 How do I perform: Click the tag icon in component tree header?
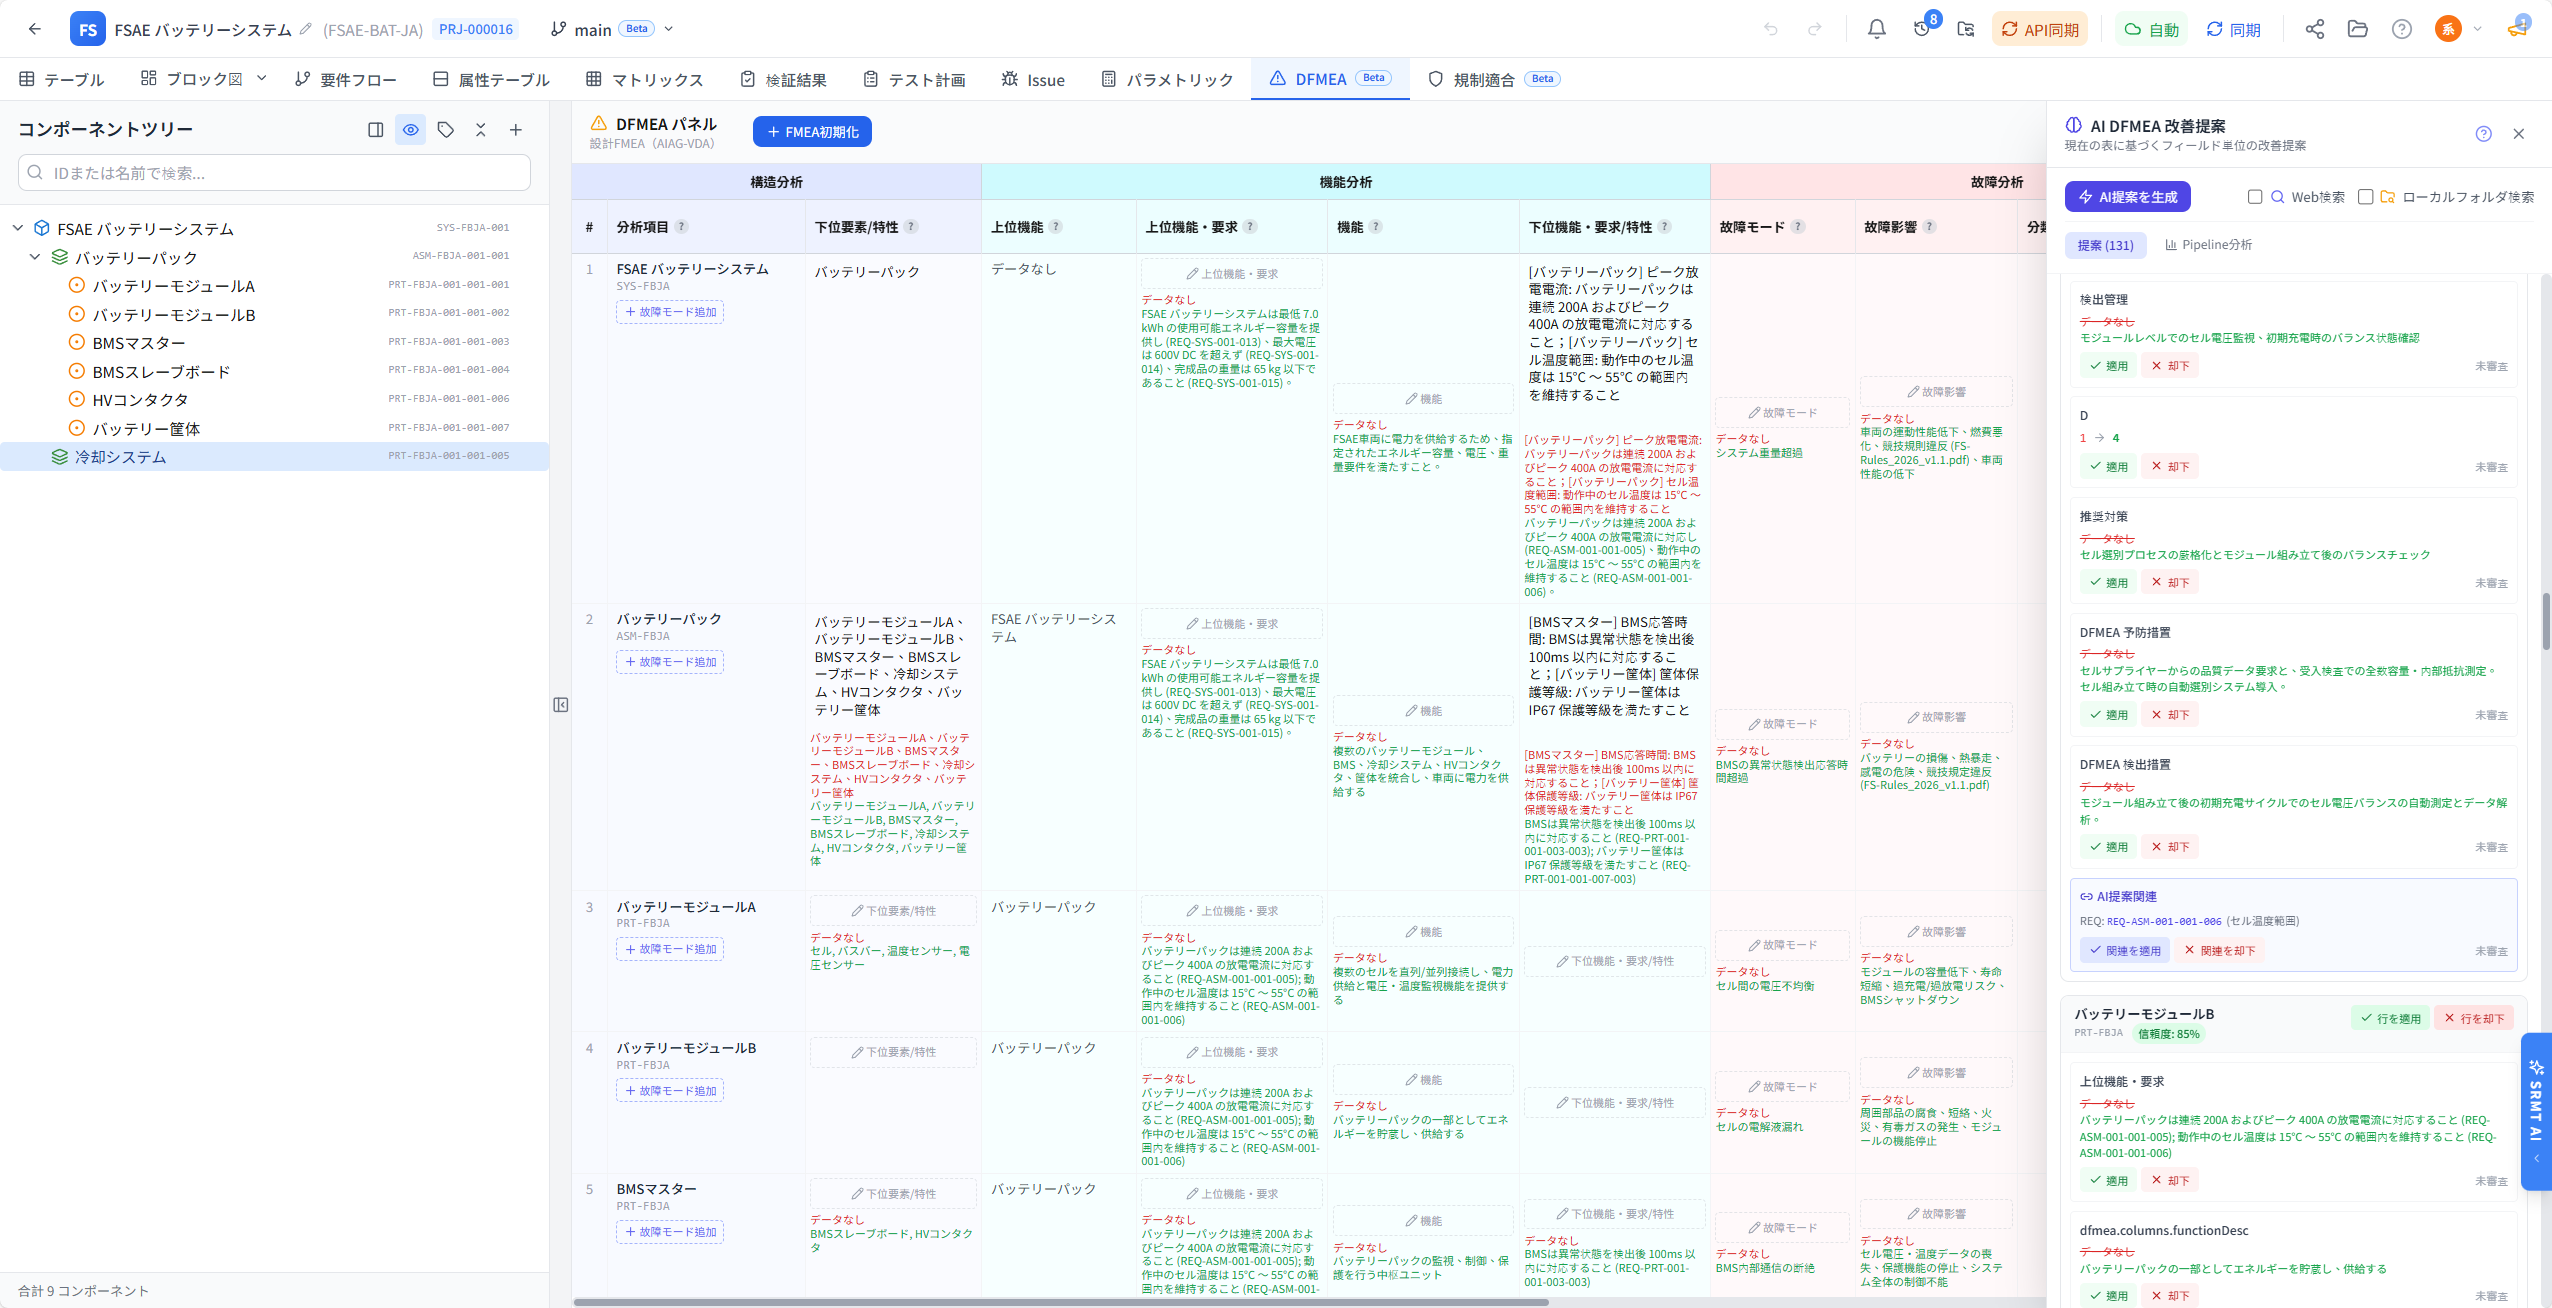click(x=446, y=130)
